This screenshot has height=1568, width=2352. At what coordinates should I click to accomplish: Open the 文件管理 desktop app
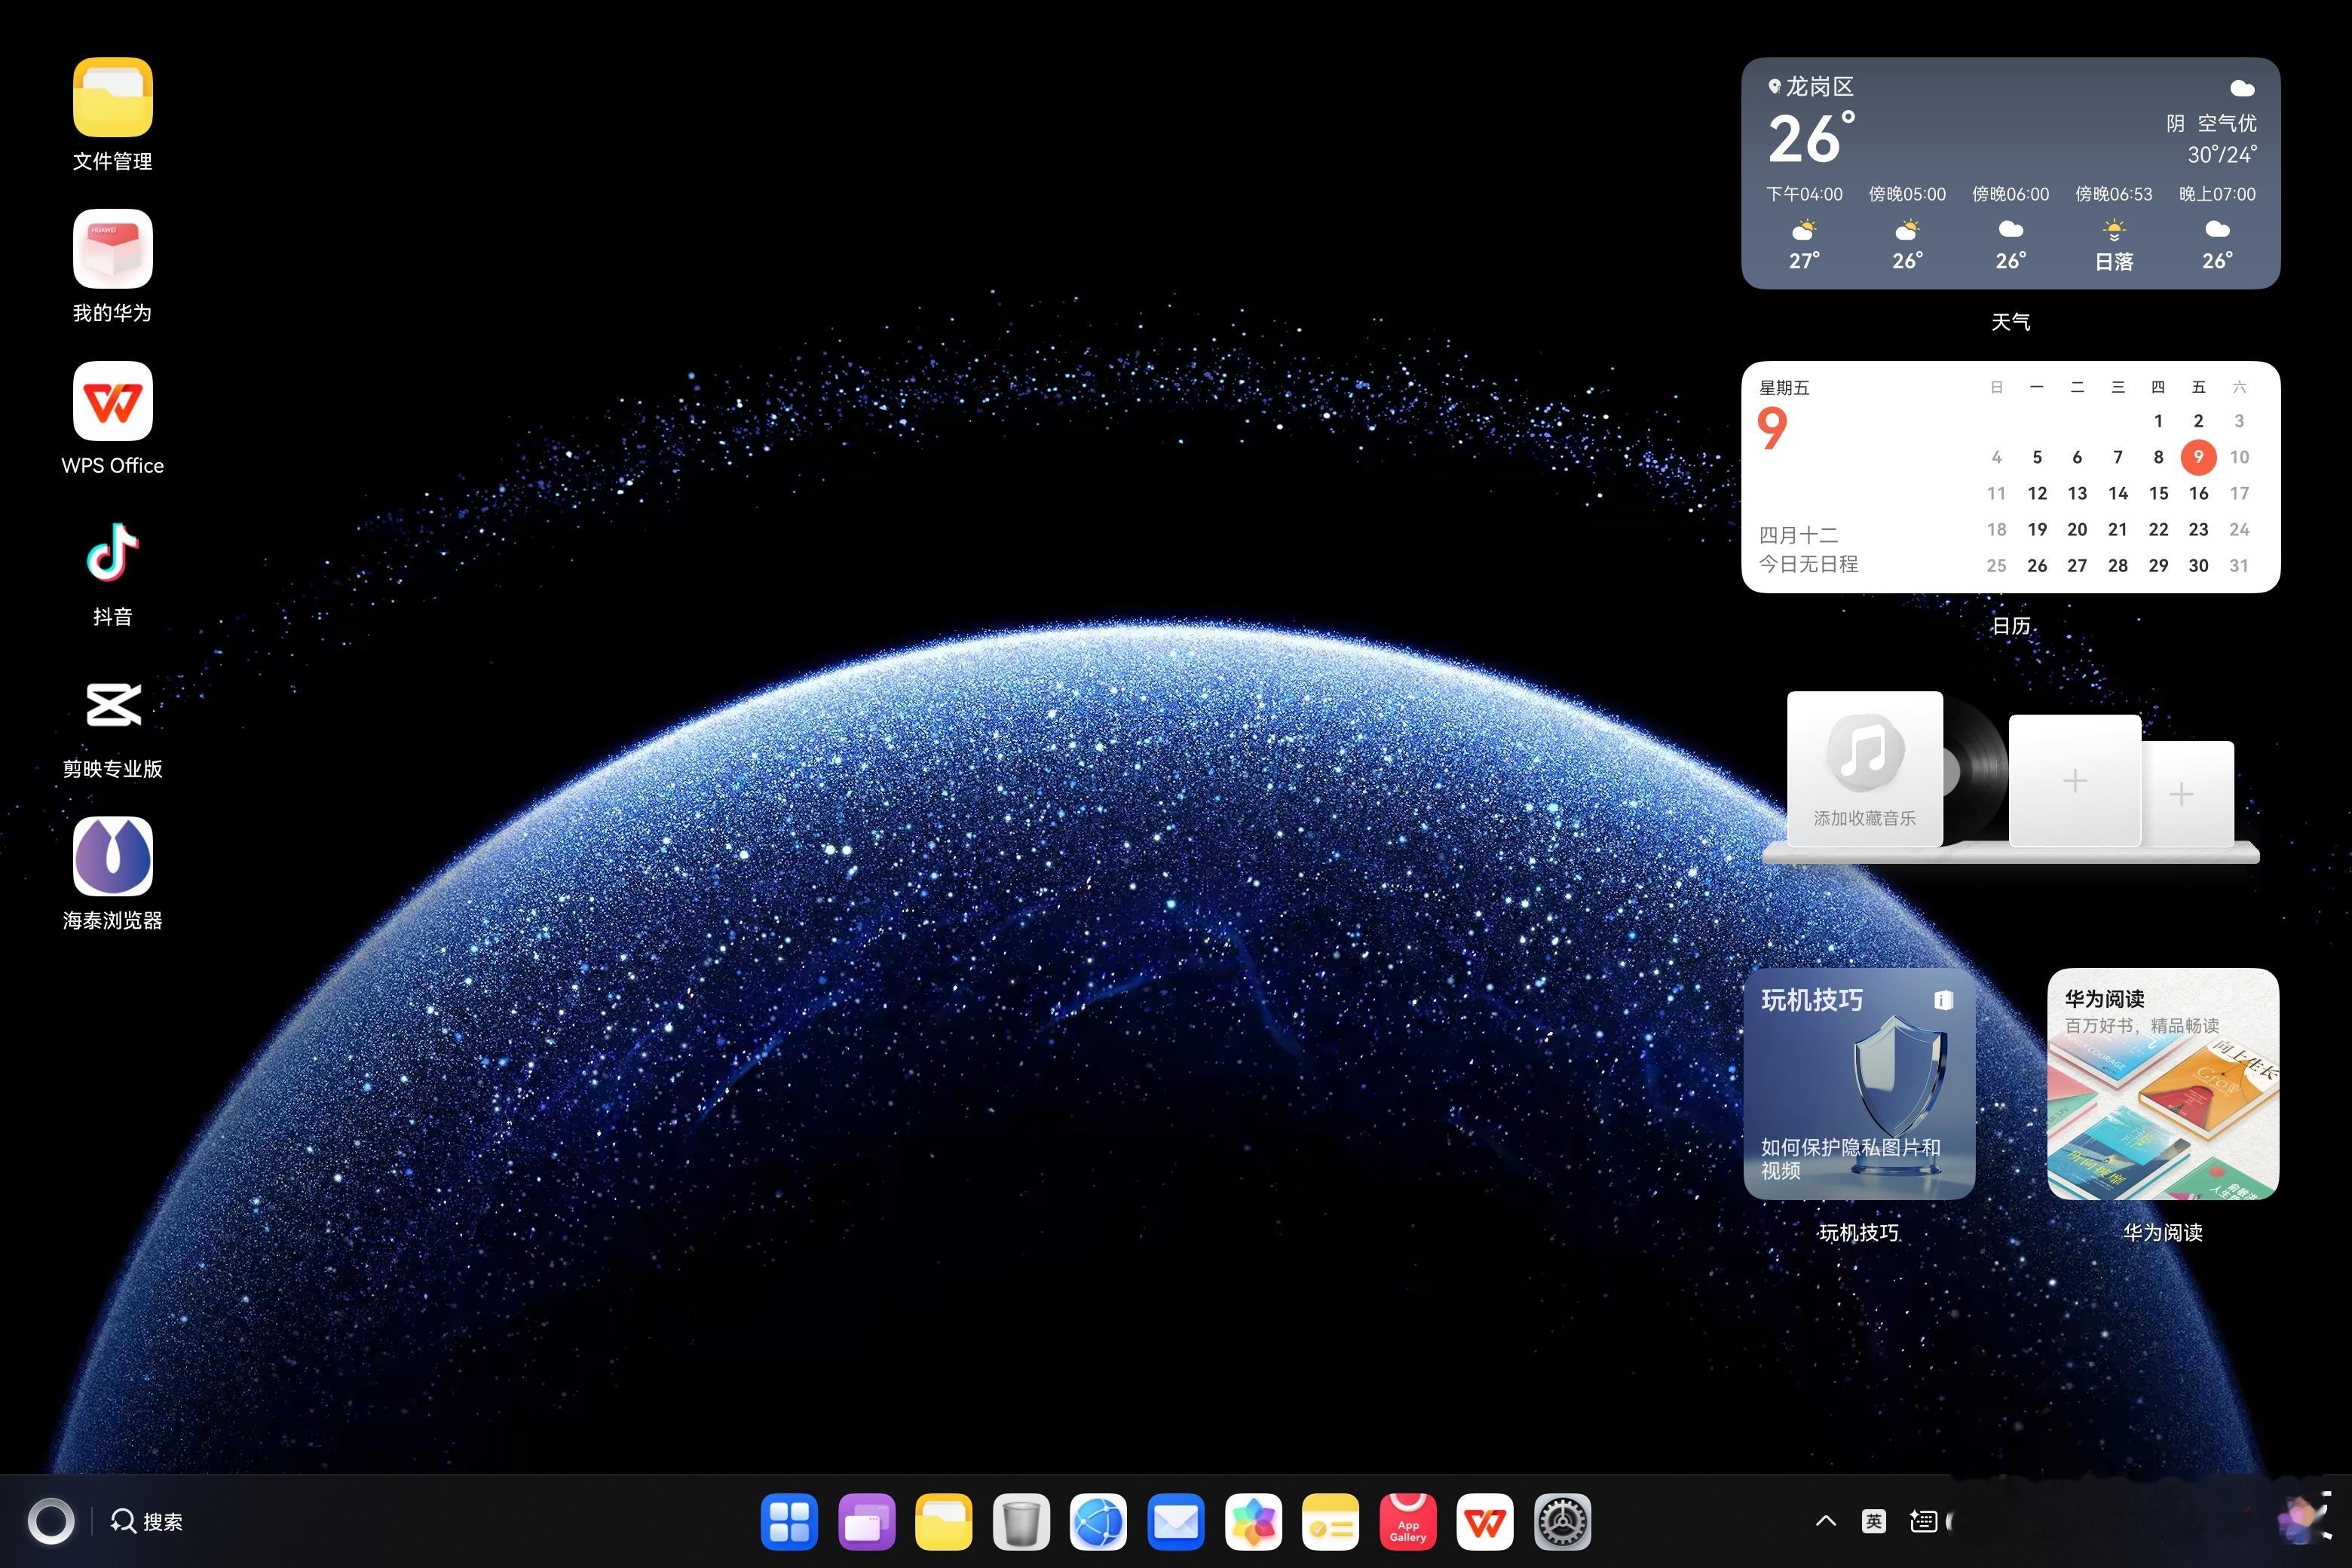click(112, 97)
